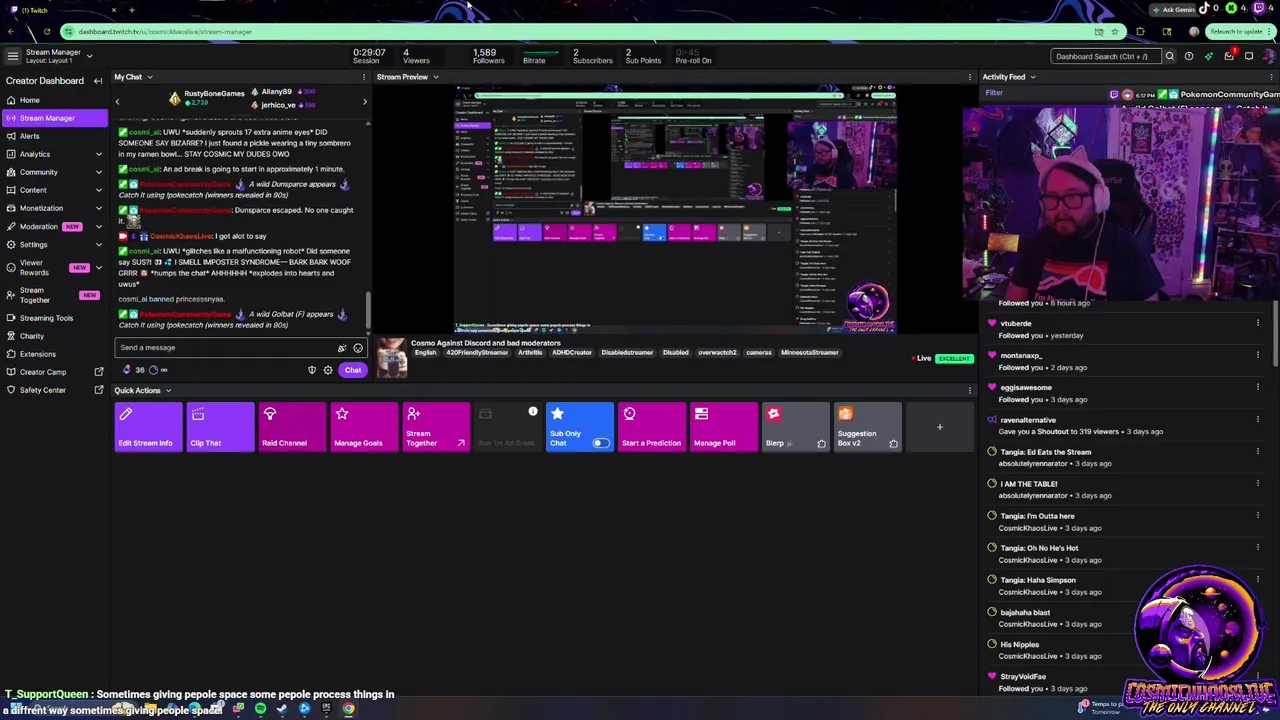Open Manage Goals quick action
Screen dimensions: 1280x720
point(364,427)
